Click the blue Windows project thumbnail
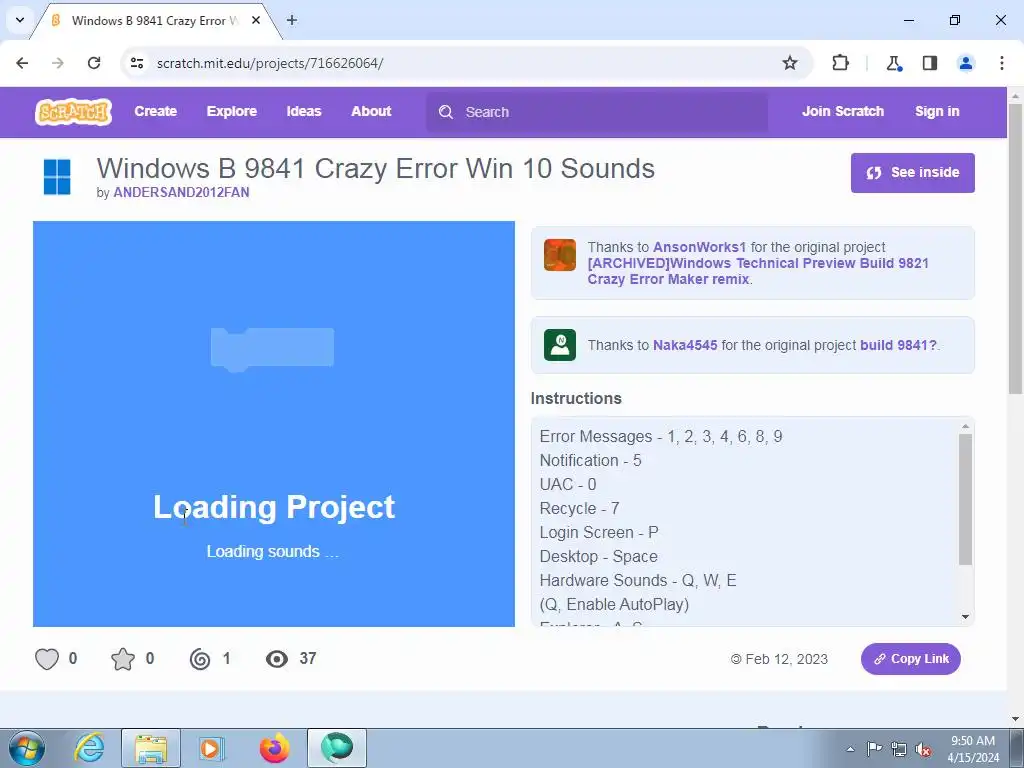 [x=57, y=177]
